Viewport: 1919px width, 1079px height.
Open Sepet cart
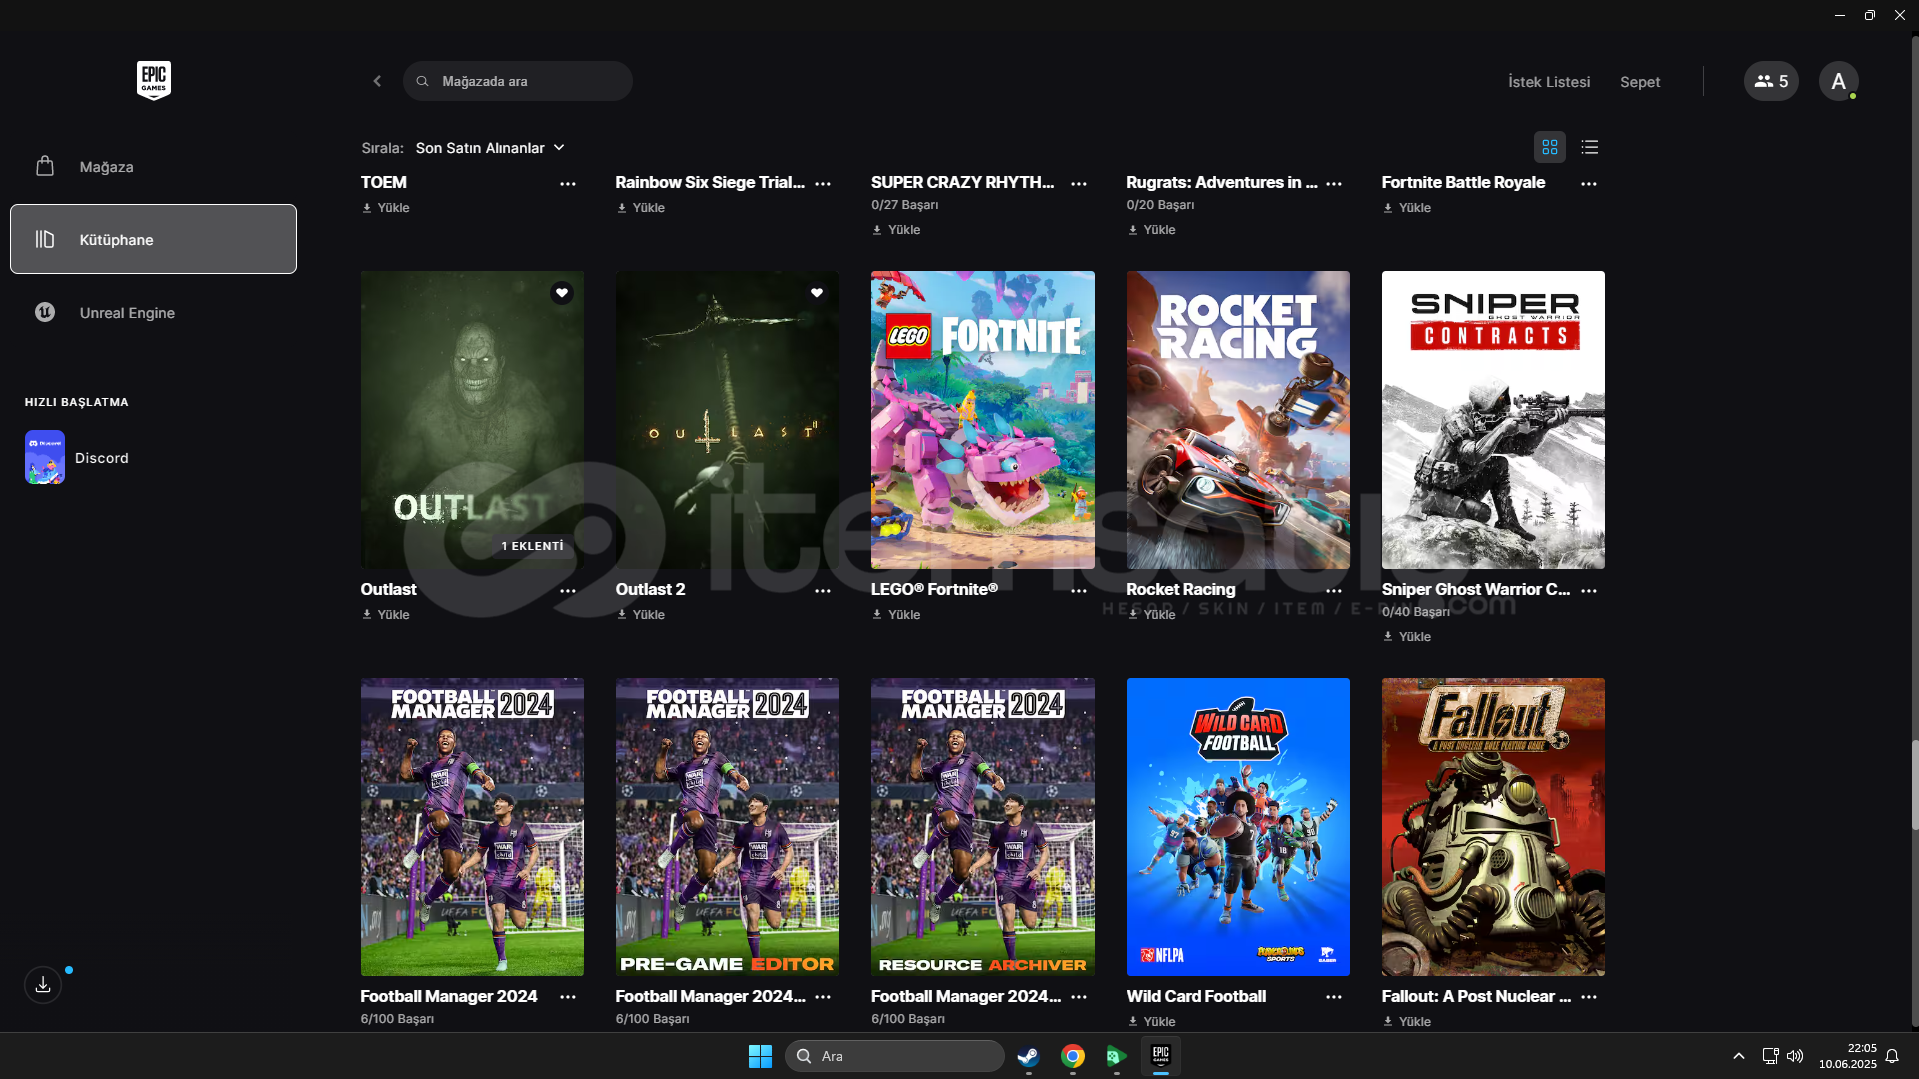click(1640, 82)
